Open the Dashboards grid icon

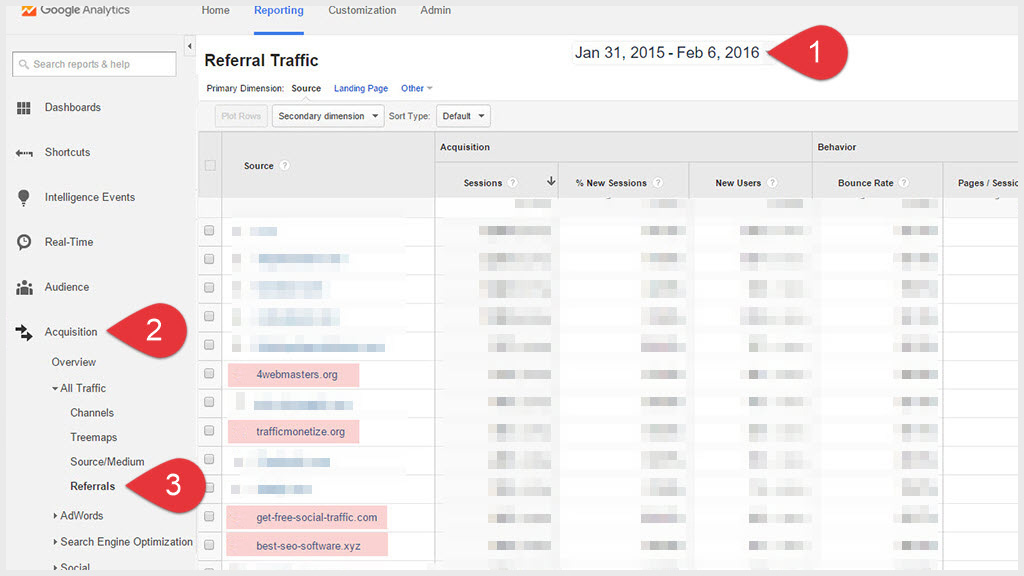(x=24, y=108)
